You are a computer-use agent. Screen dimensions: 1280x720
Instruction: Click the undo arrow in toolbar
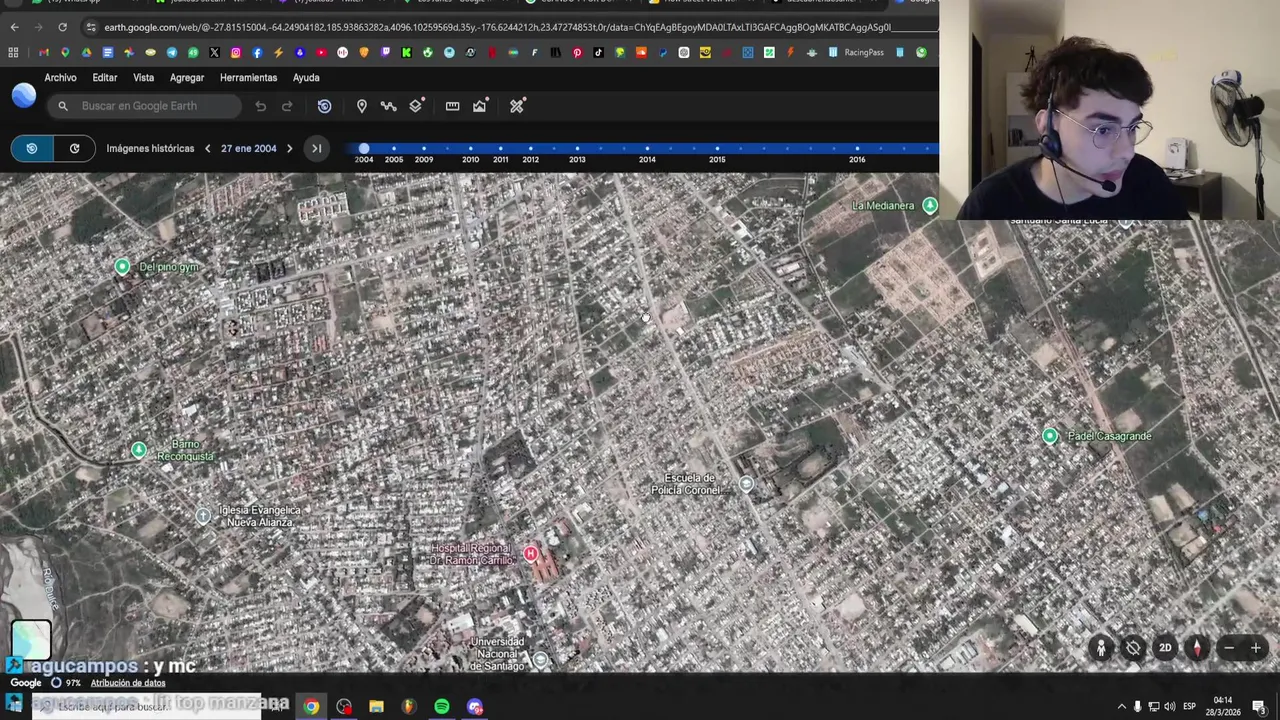click(260, 106)
